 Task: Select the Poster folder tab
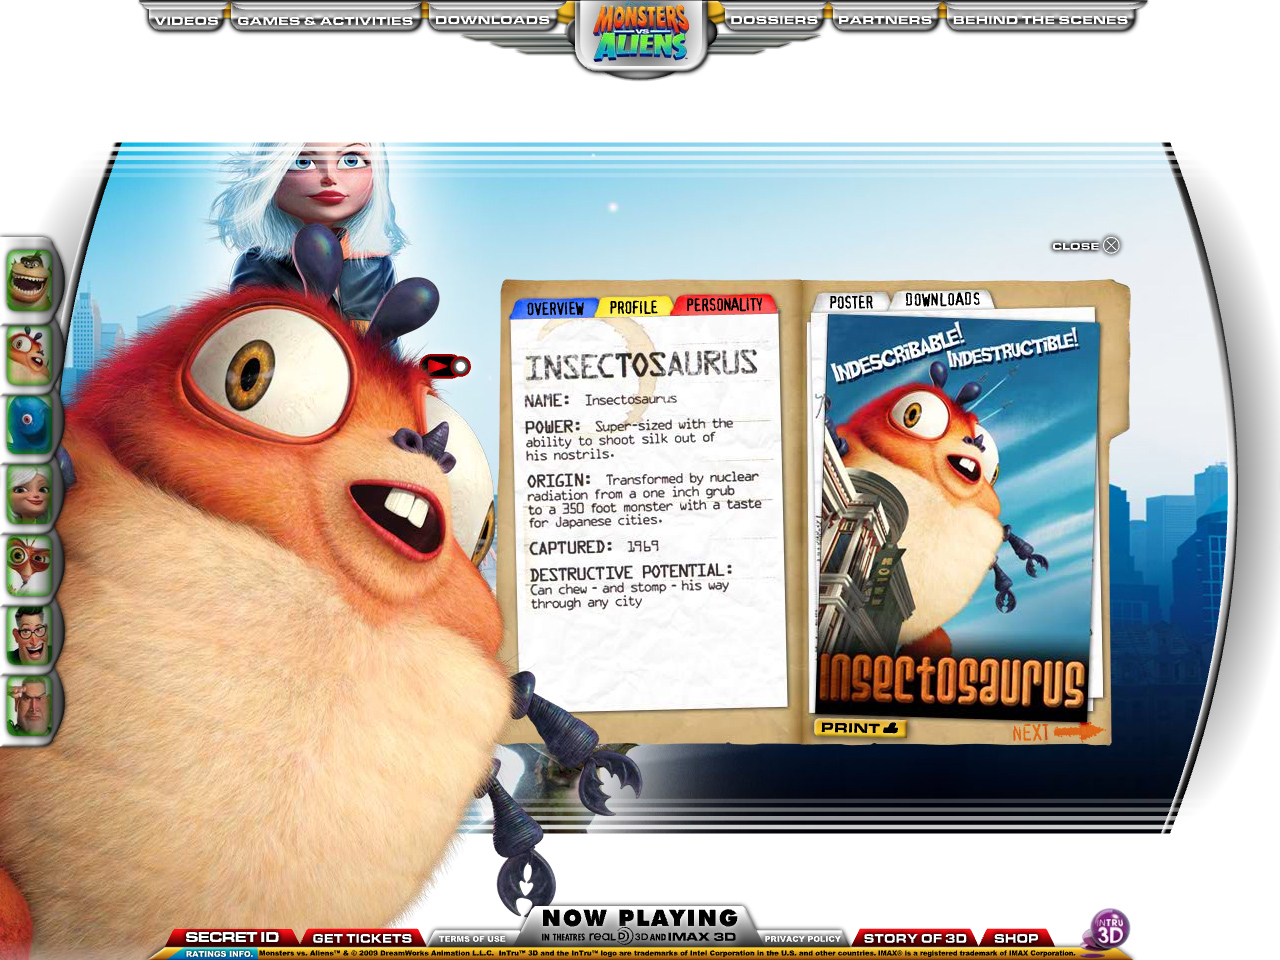click(x=851, y=302)
